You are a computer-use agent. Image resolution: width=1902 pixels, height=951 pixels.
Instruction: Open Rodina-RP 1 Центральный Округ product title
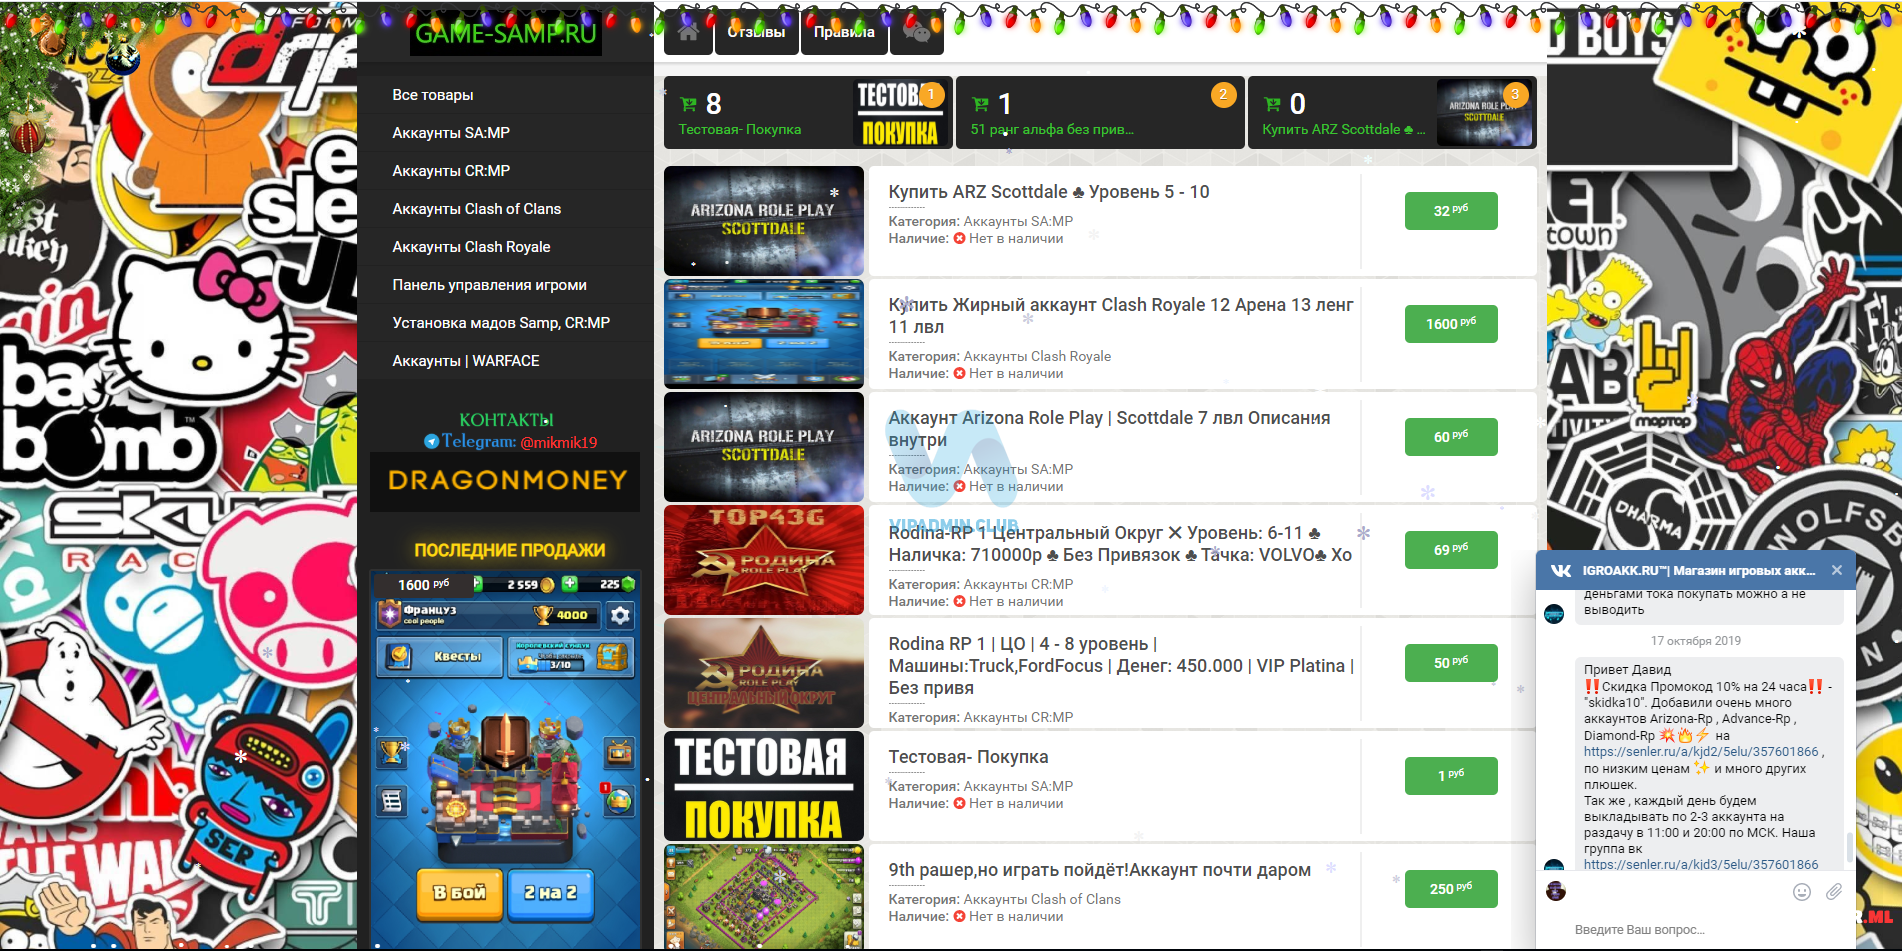1120,544
